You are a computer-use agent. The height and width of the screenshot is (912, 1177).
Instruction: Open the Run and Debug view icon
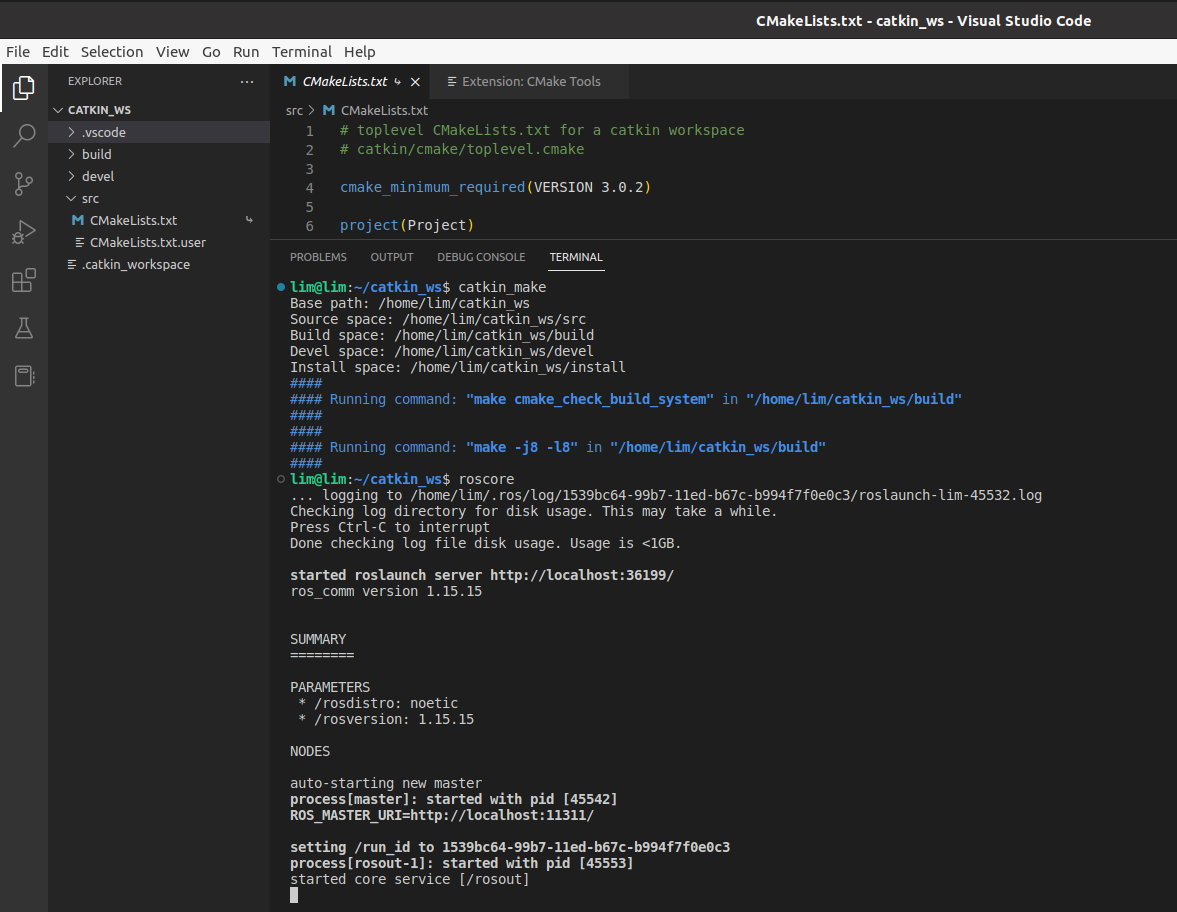coord(24,232)
